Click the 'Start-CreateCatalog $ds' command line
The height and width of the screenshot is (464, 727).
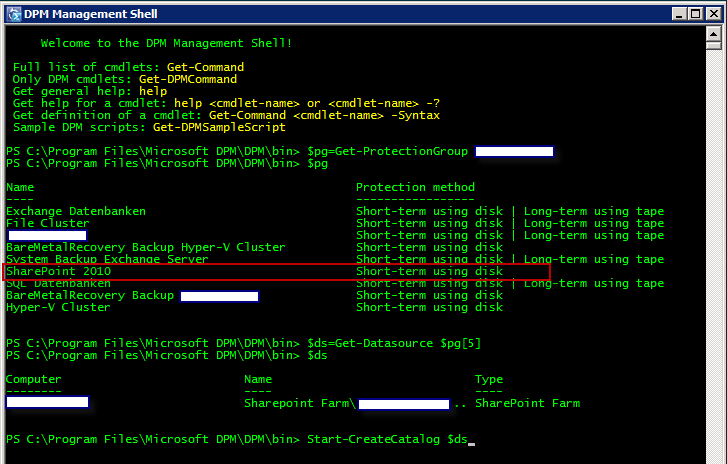click(x=387, y=439)
